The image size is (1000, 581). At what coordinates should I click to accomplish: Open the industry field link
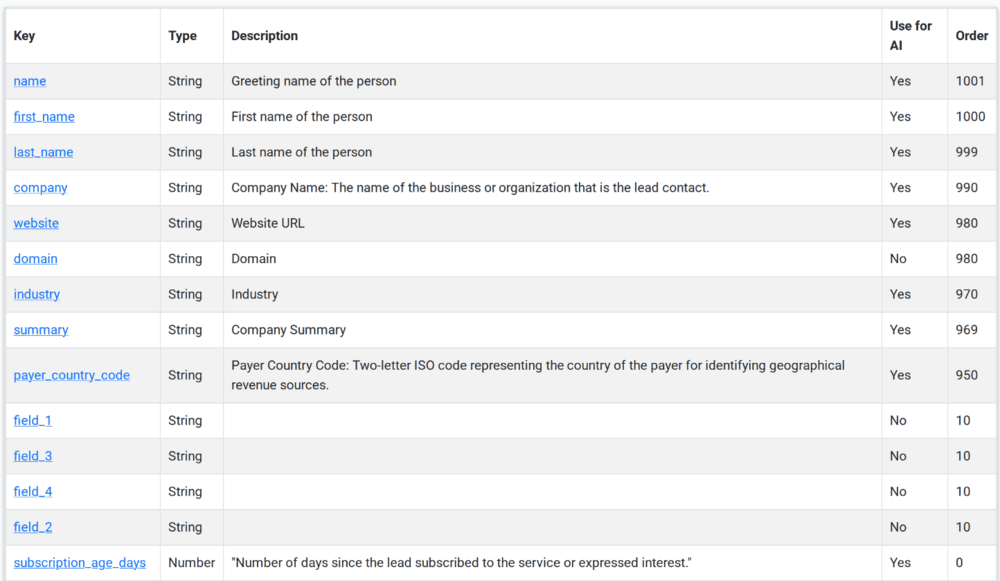pos(37,294)
